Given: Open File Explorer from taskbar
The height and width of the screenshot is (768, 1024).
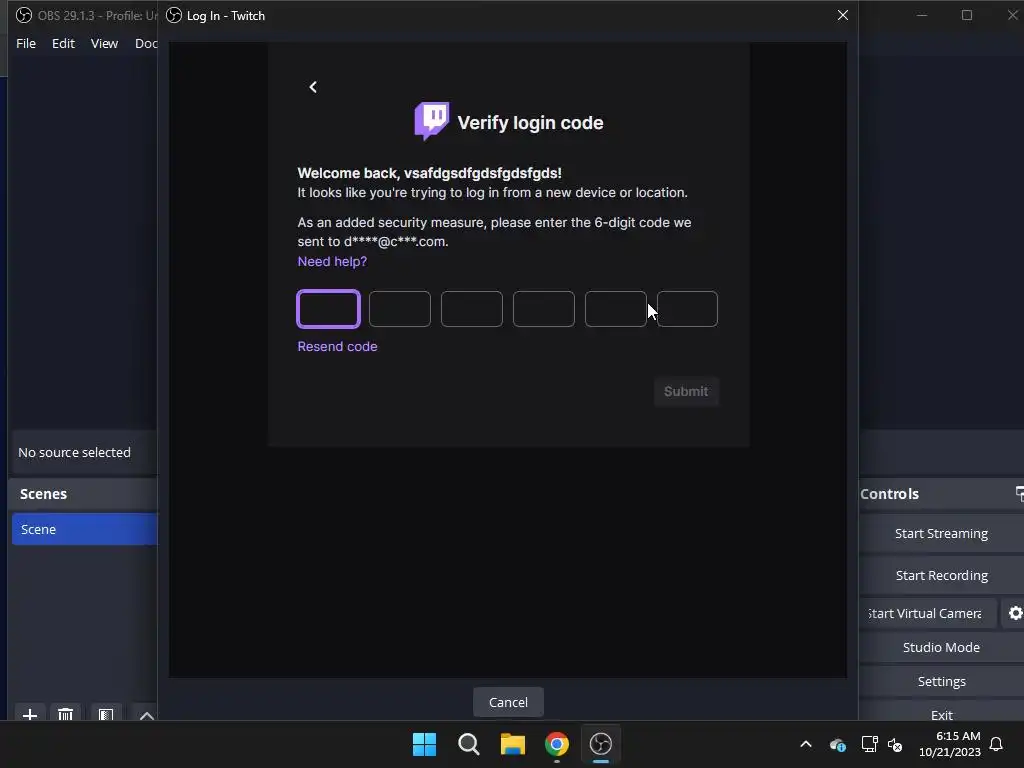Looking at the screenshot, I should 513,744.
